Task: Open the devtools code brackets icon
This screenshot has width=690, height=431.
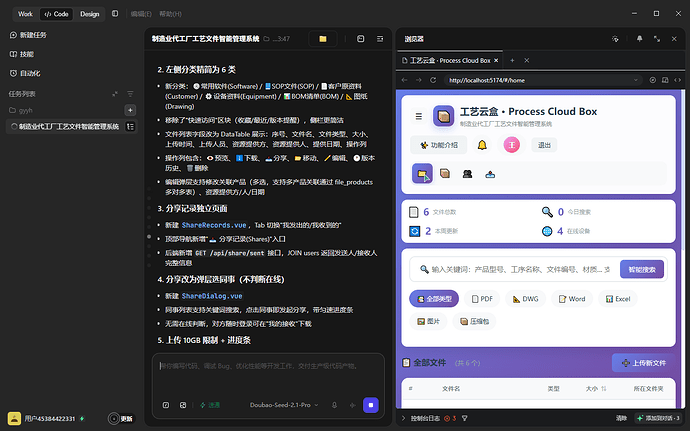Action: pyautogui.click(x=677, y=80)
